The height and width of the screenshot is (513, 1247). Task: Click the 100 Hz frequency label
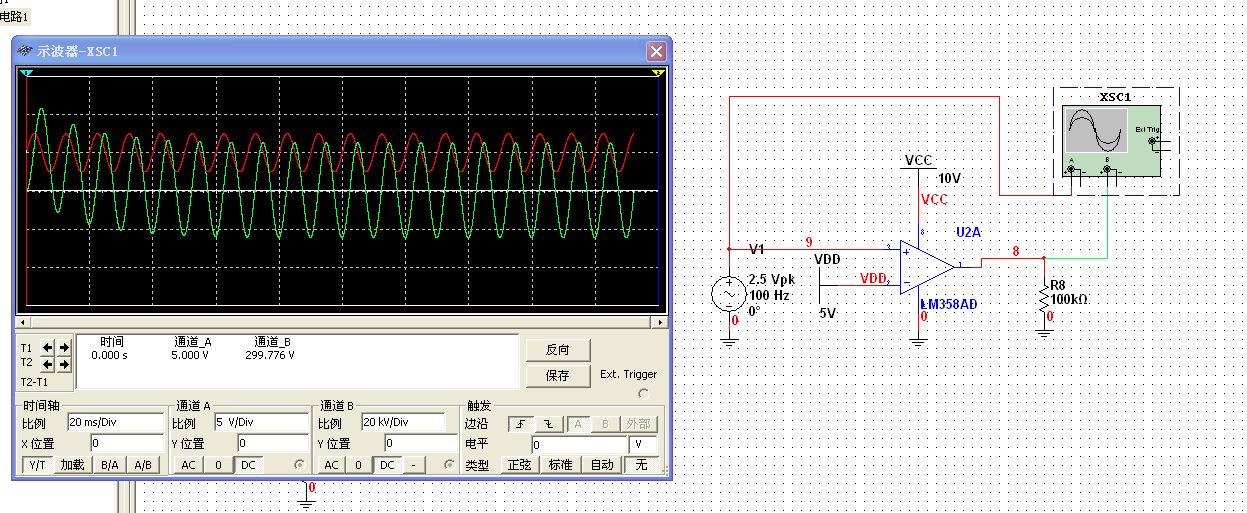771,295
